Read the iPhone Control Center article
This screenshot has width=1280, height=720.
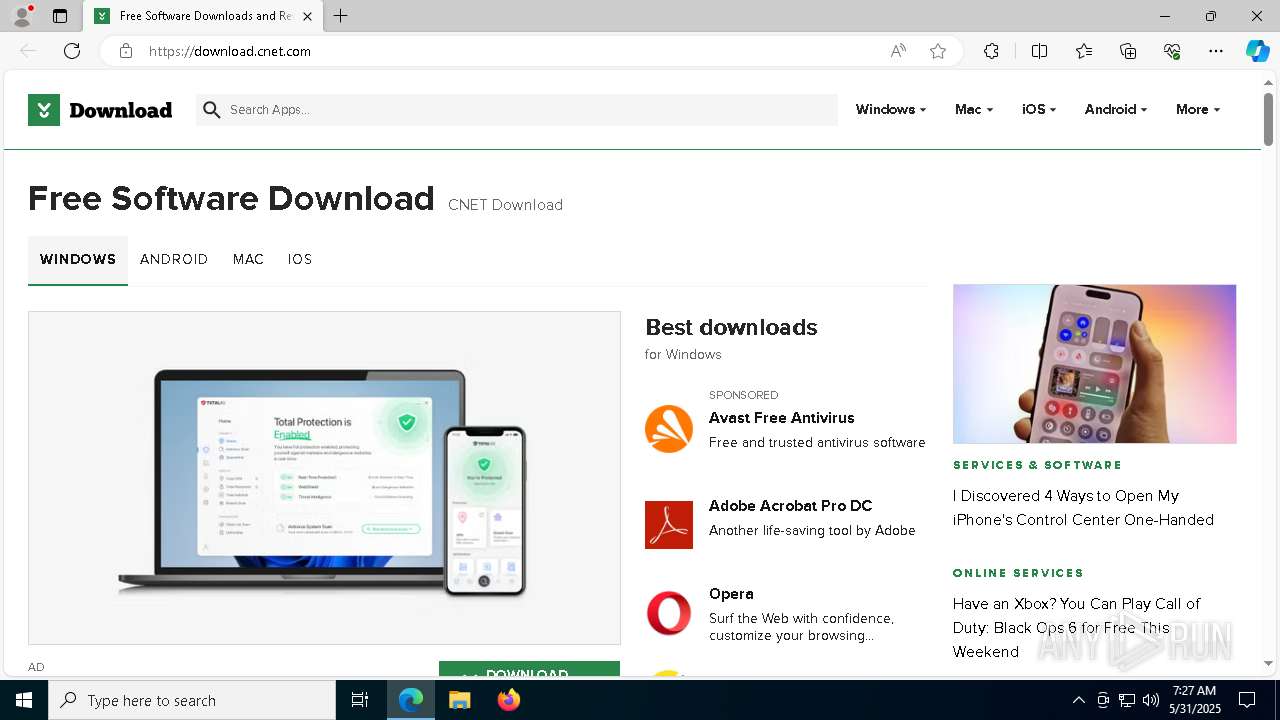1083,508
